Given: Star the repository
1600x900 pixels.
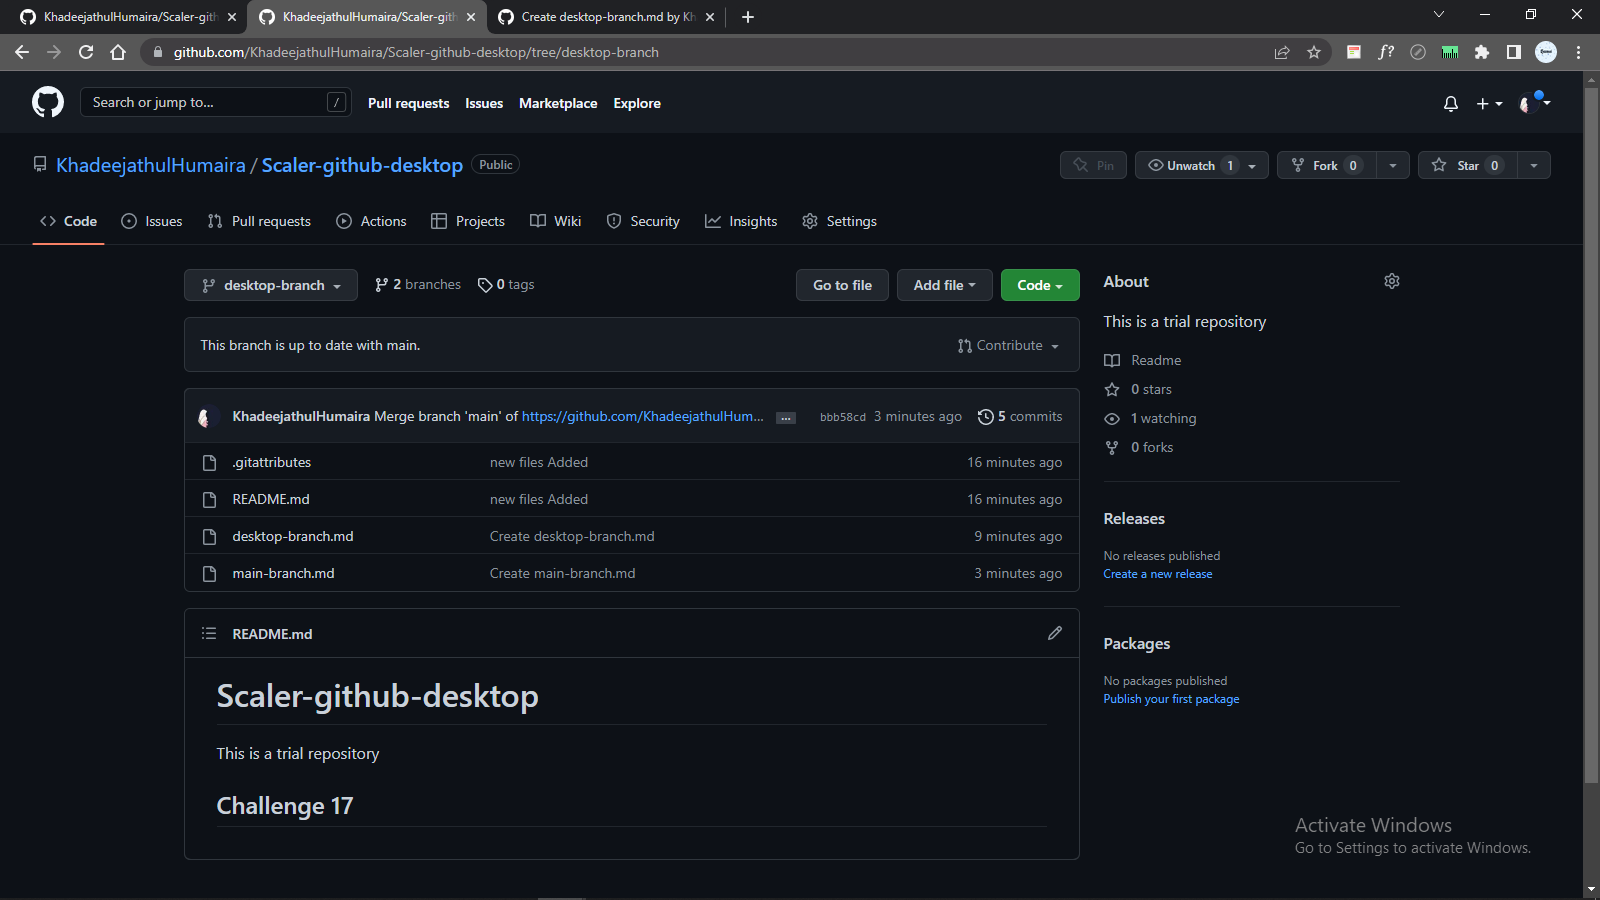Looking at the screenshot, I should pyautogui.click(x=1467, y=165).
